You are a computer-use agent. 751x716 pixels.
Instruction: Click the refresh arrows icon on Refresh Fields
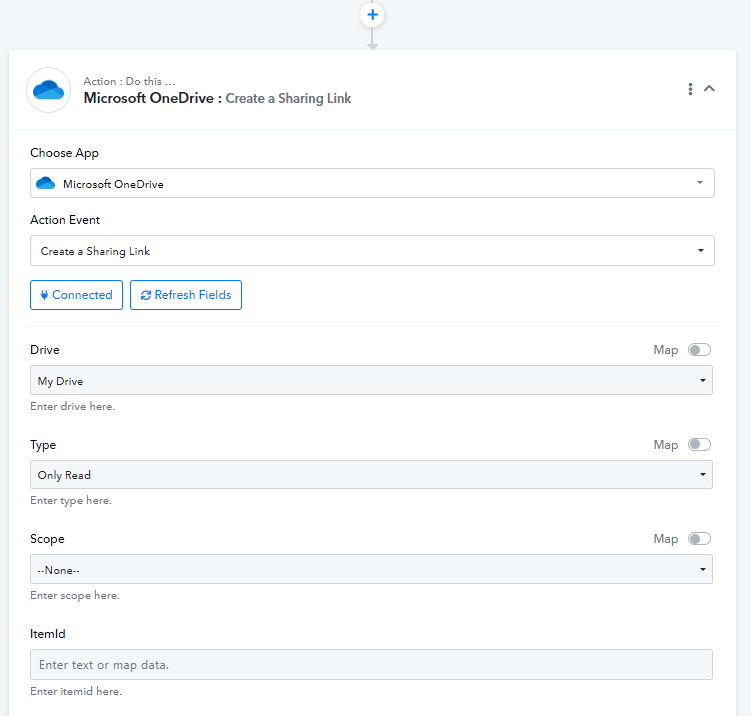(x=146, y=295)
